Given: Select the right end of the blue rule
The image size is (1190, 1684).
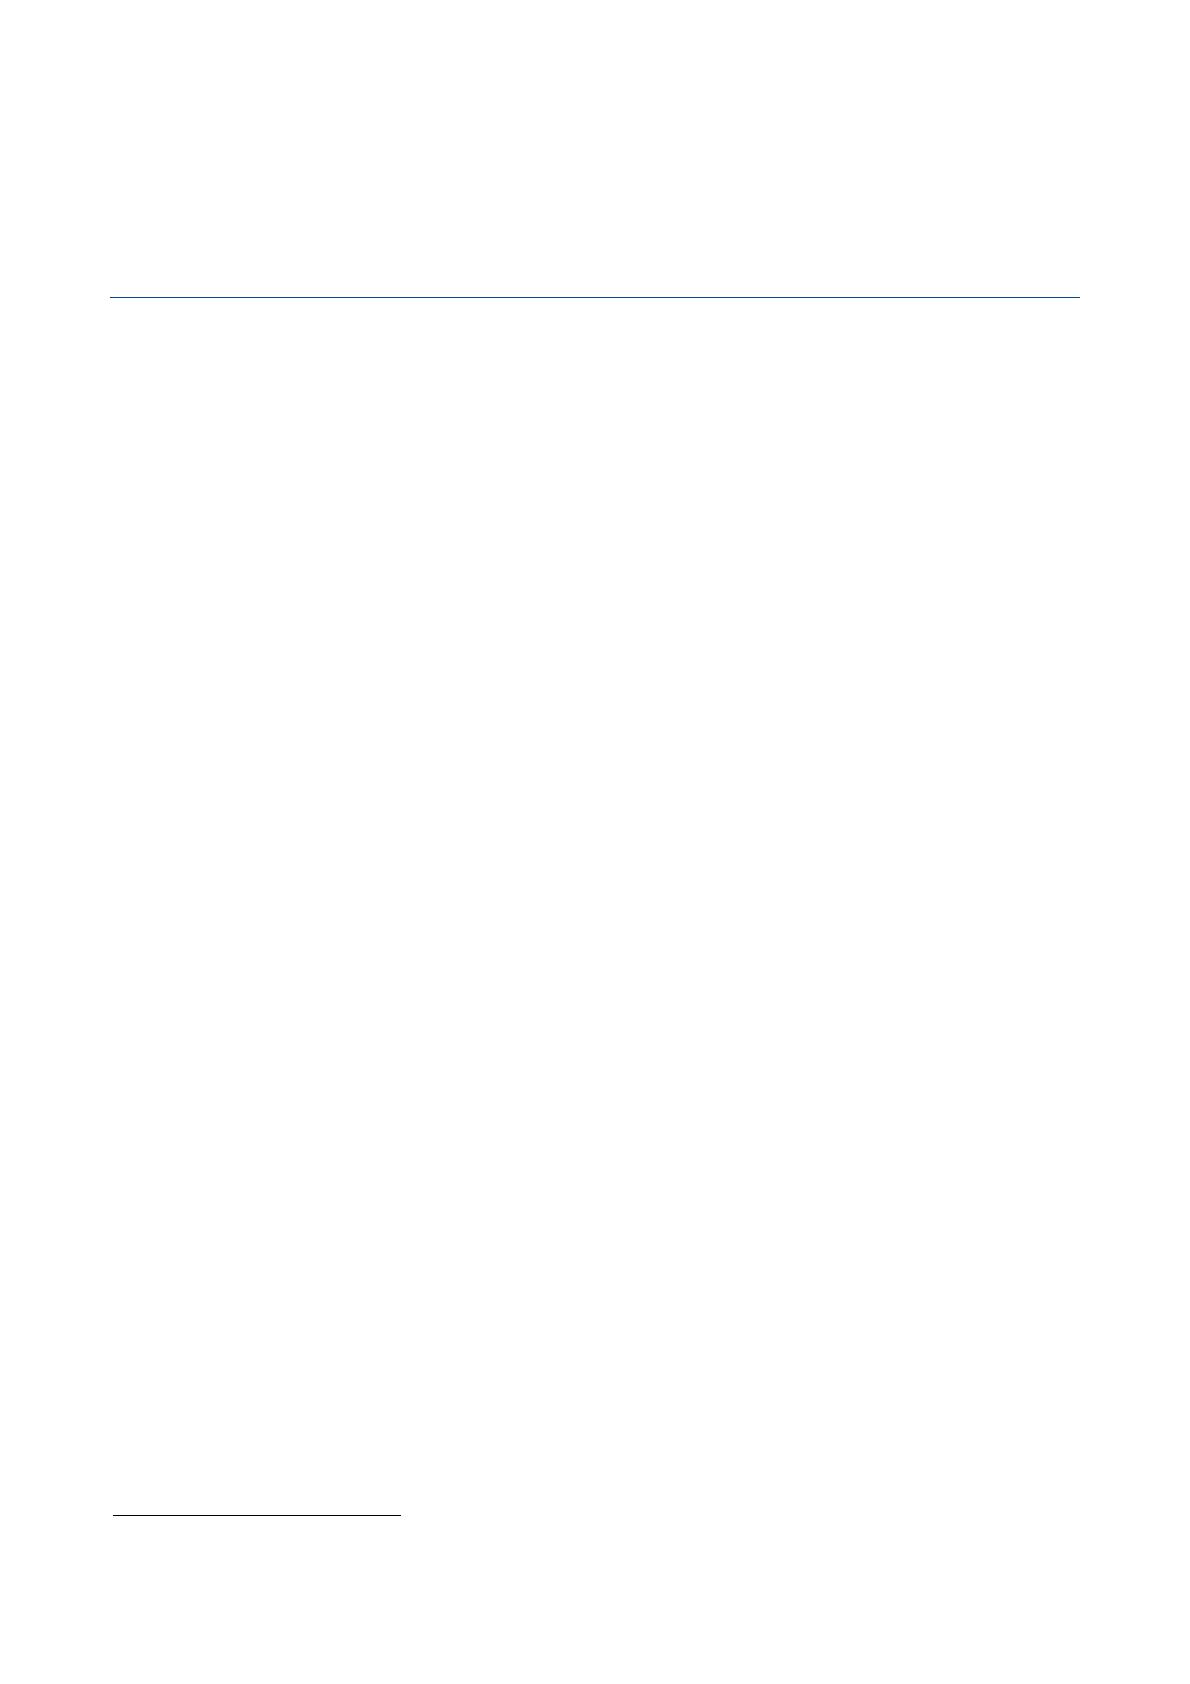Looking at the screenshot, I should (1078, 297).
